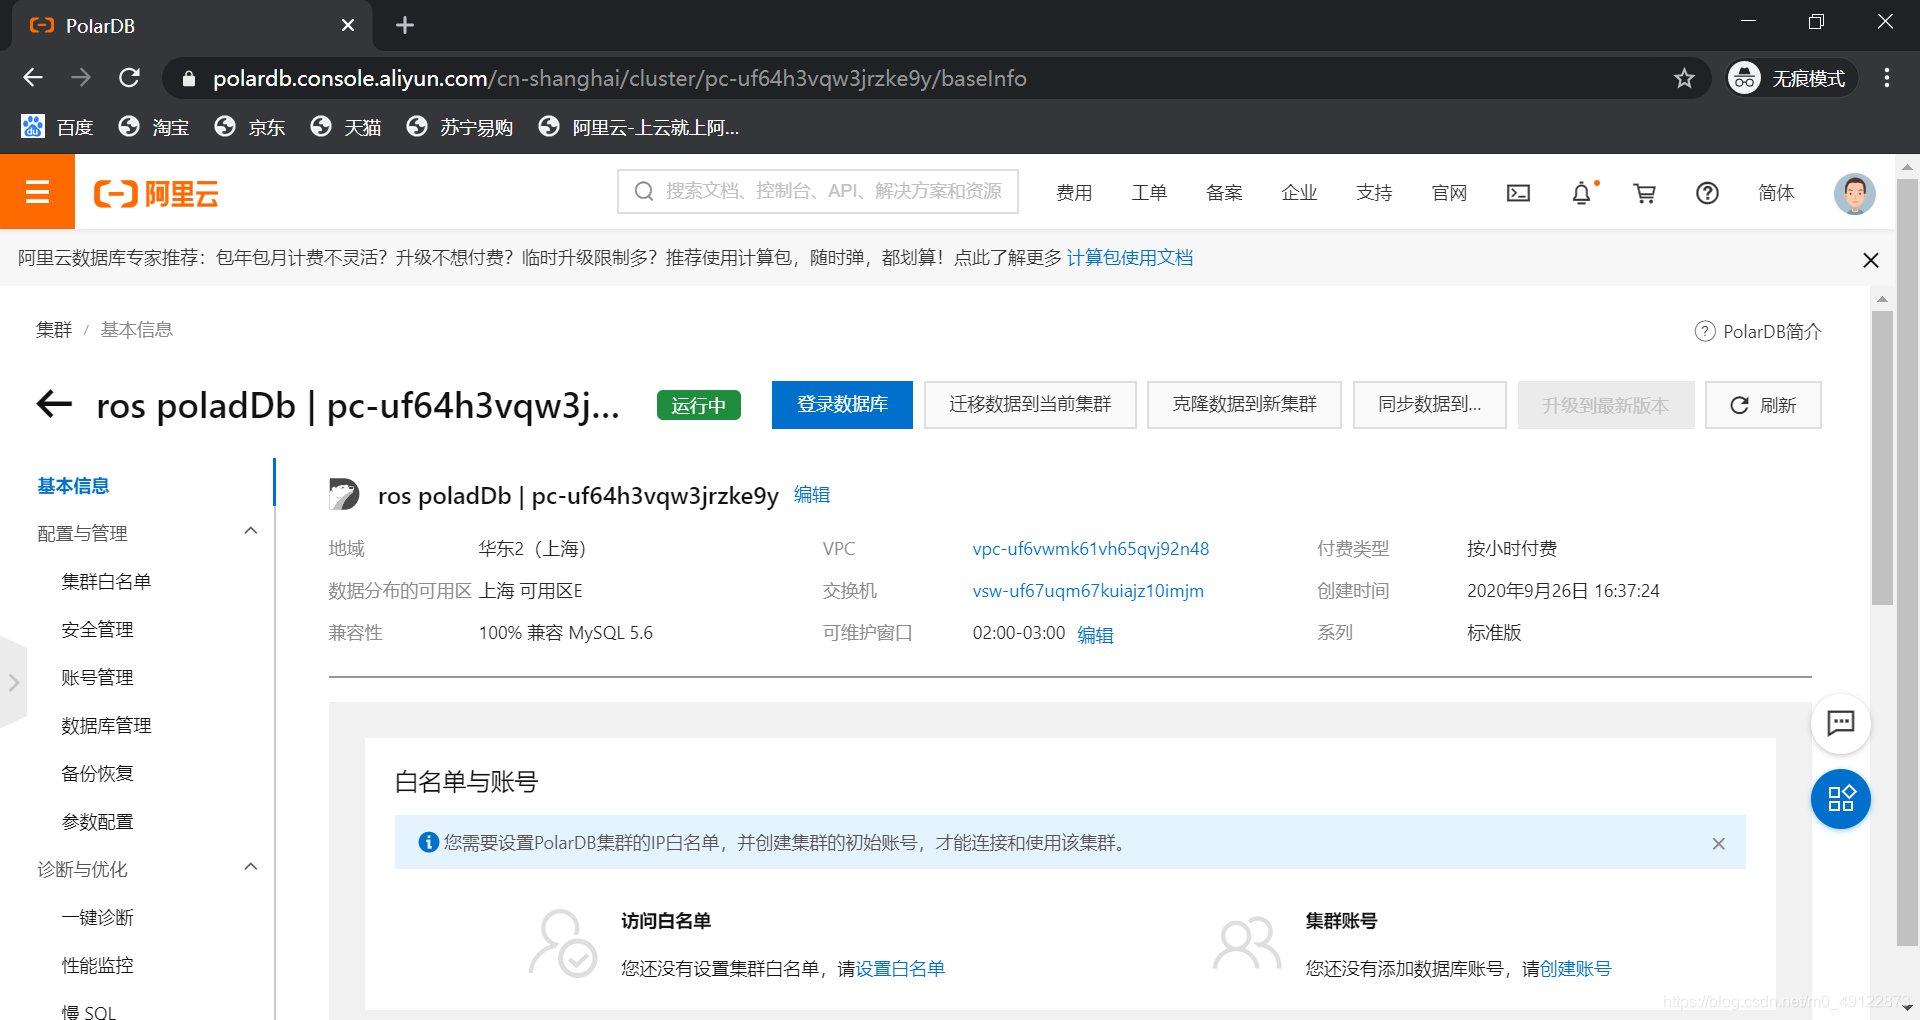Click the 运行中 status badge

tap(698, 405)
